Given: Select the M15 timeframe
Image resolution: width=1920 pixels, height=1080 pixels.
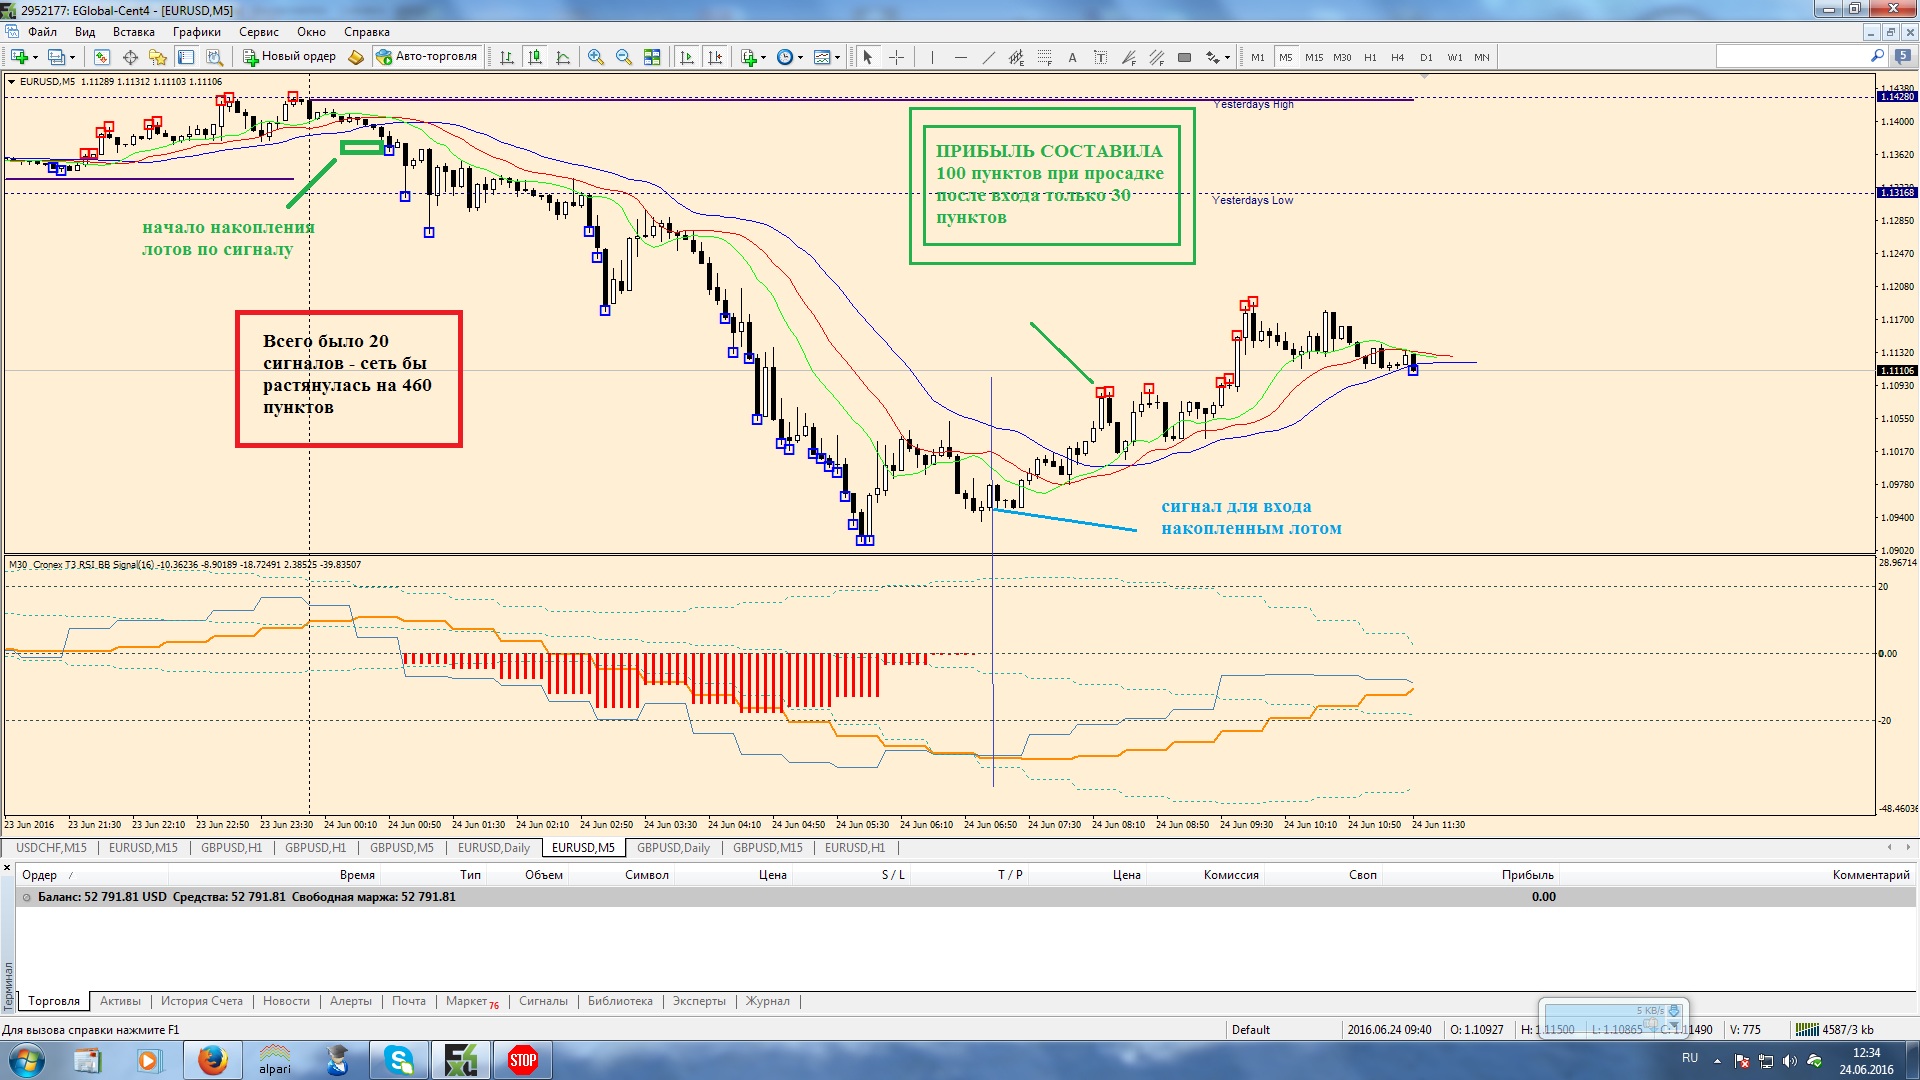Looking at the screenshot, I should click(1314, 57).
